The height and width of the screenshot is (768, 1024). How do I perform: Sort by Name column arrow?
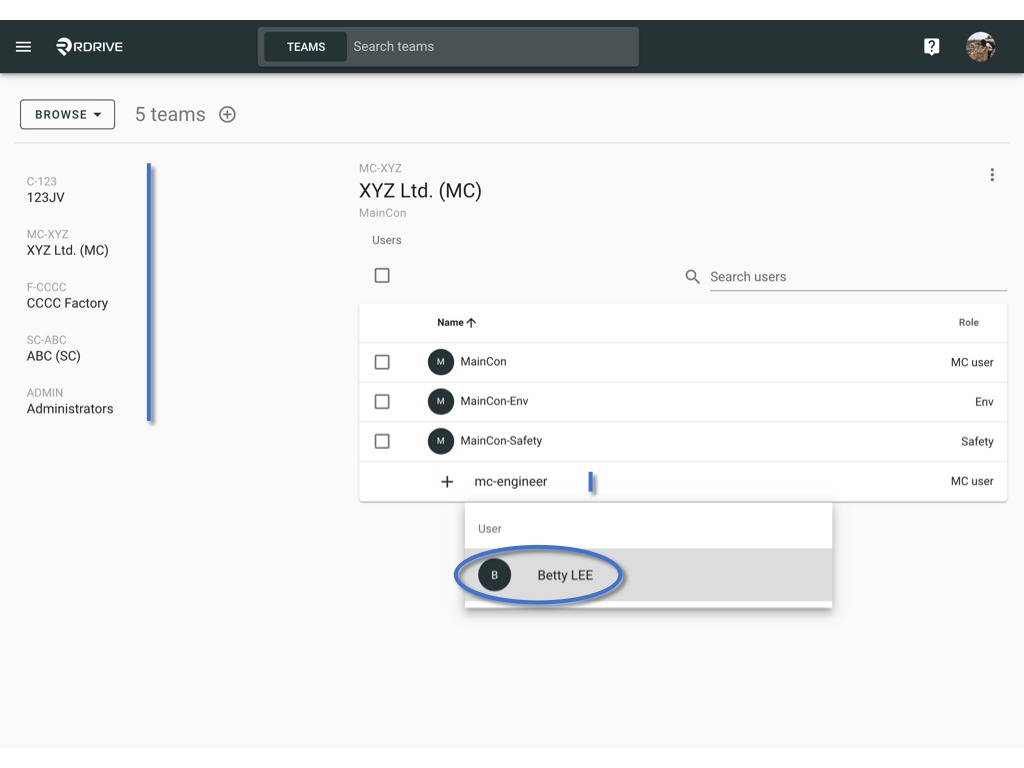[472, 323]
